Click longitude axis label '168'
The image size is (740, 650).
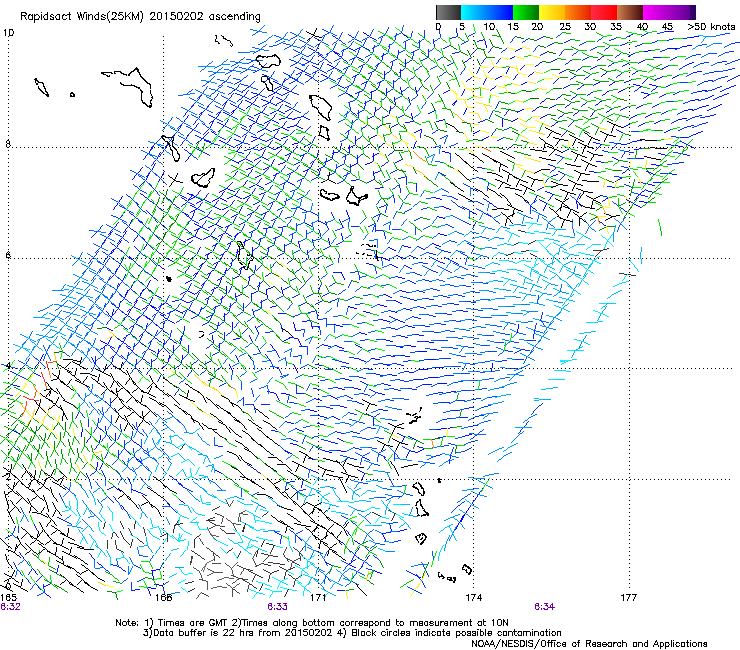[163, 597]
